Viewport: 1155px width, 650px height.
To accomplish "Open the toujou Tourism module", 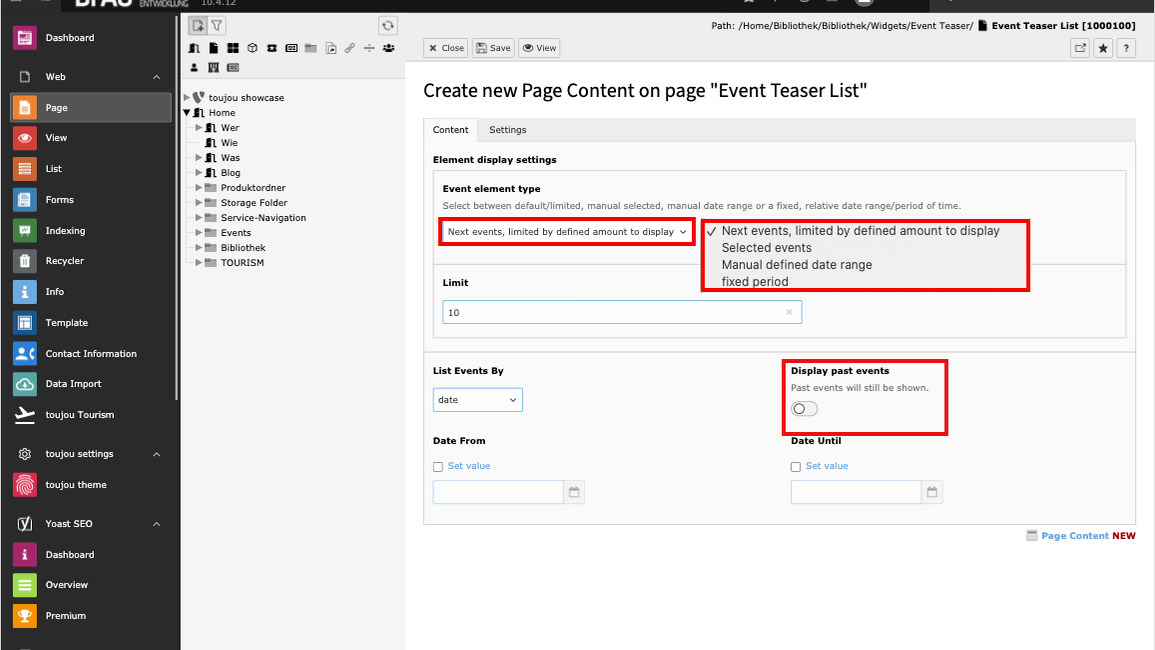I will (x=79, y=415).
